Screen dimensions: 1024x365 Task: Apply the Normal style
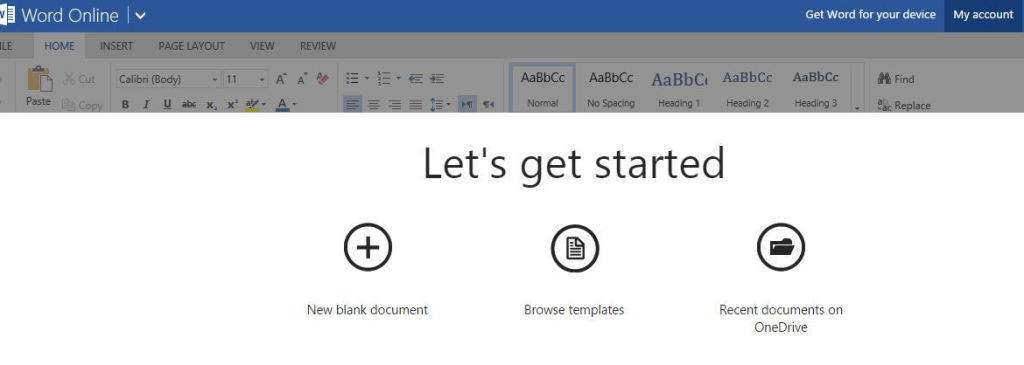[x=543, y=89]
